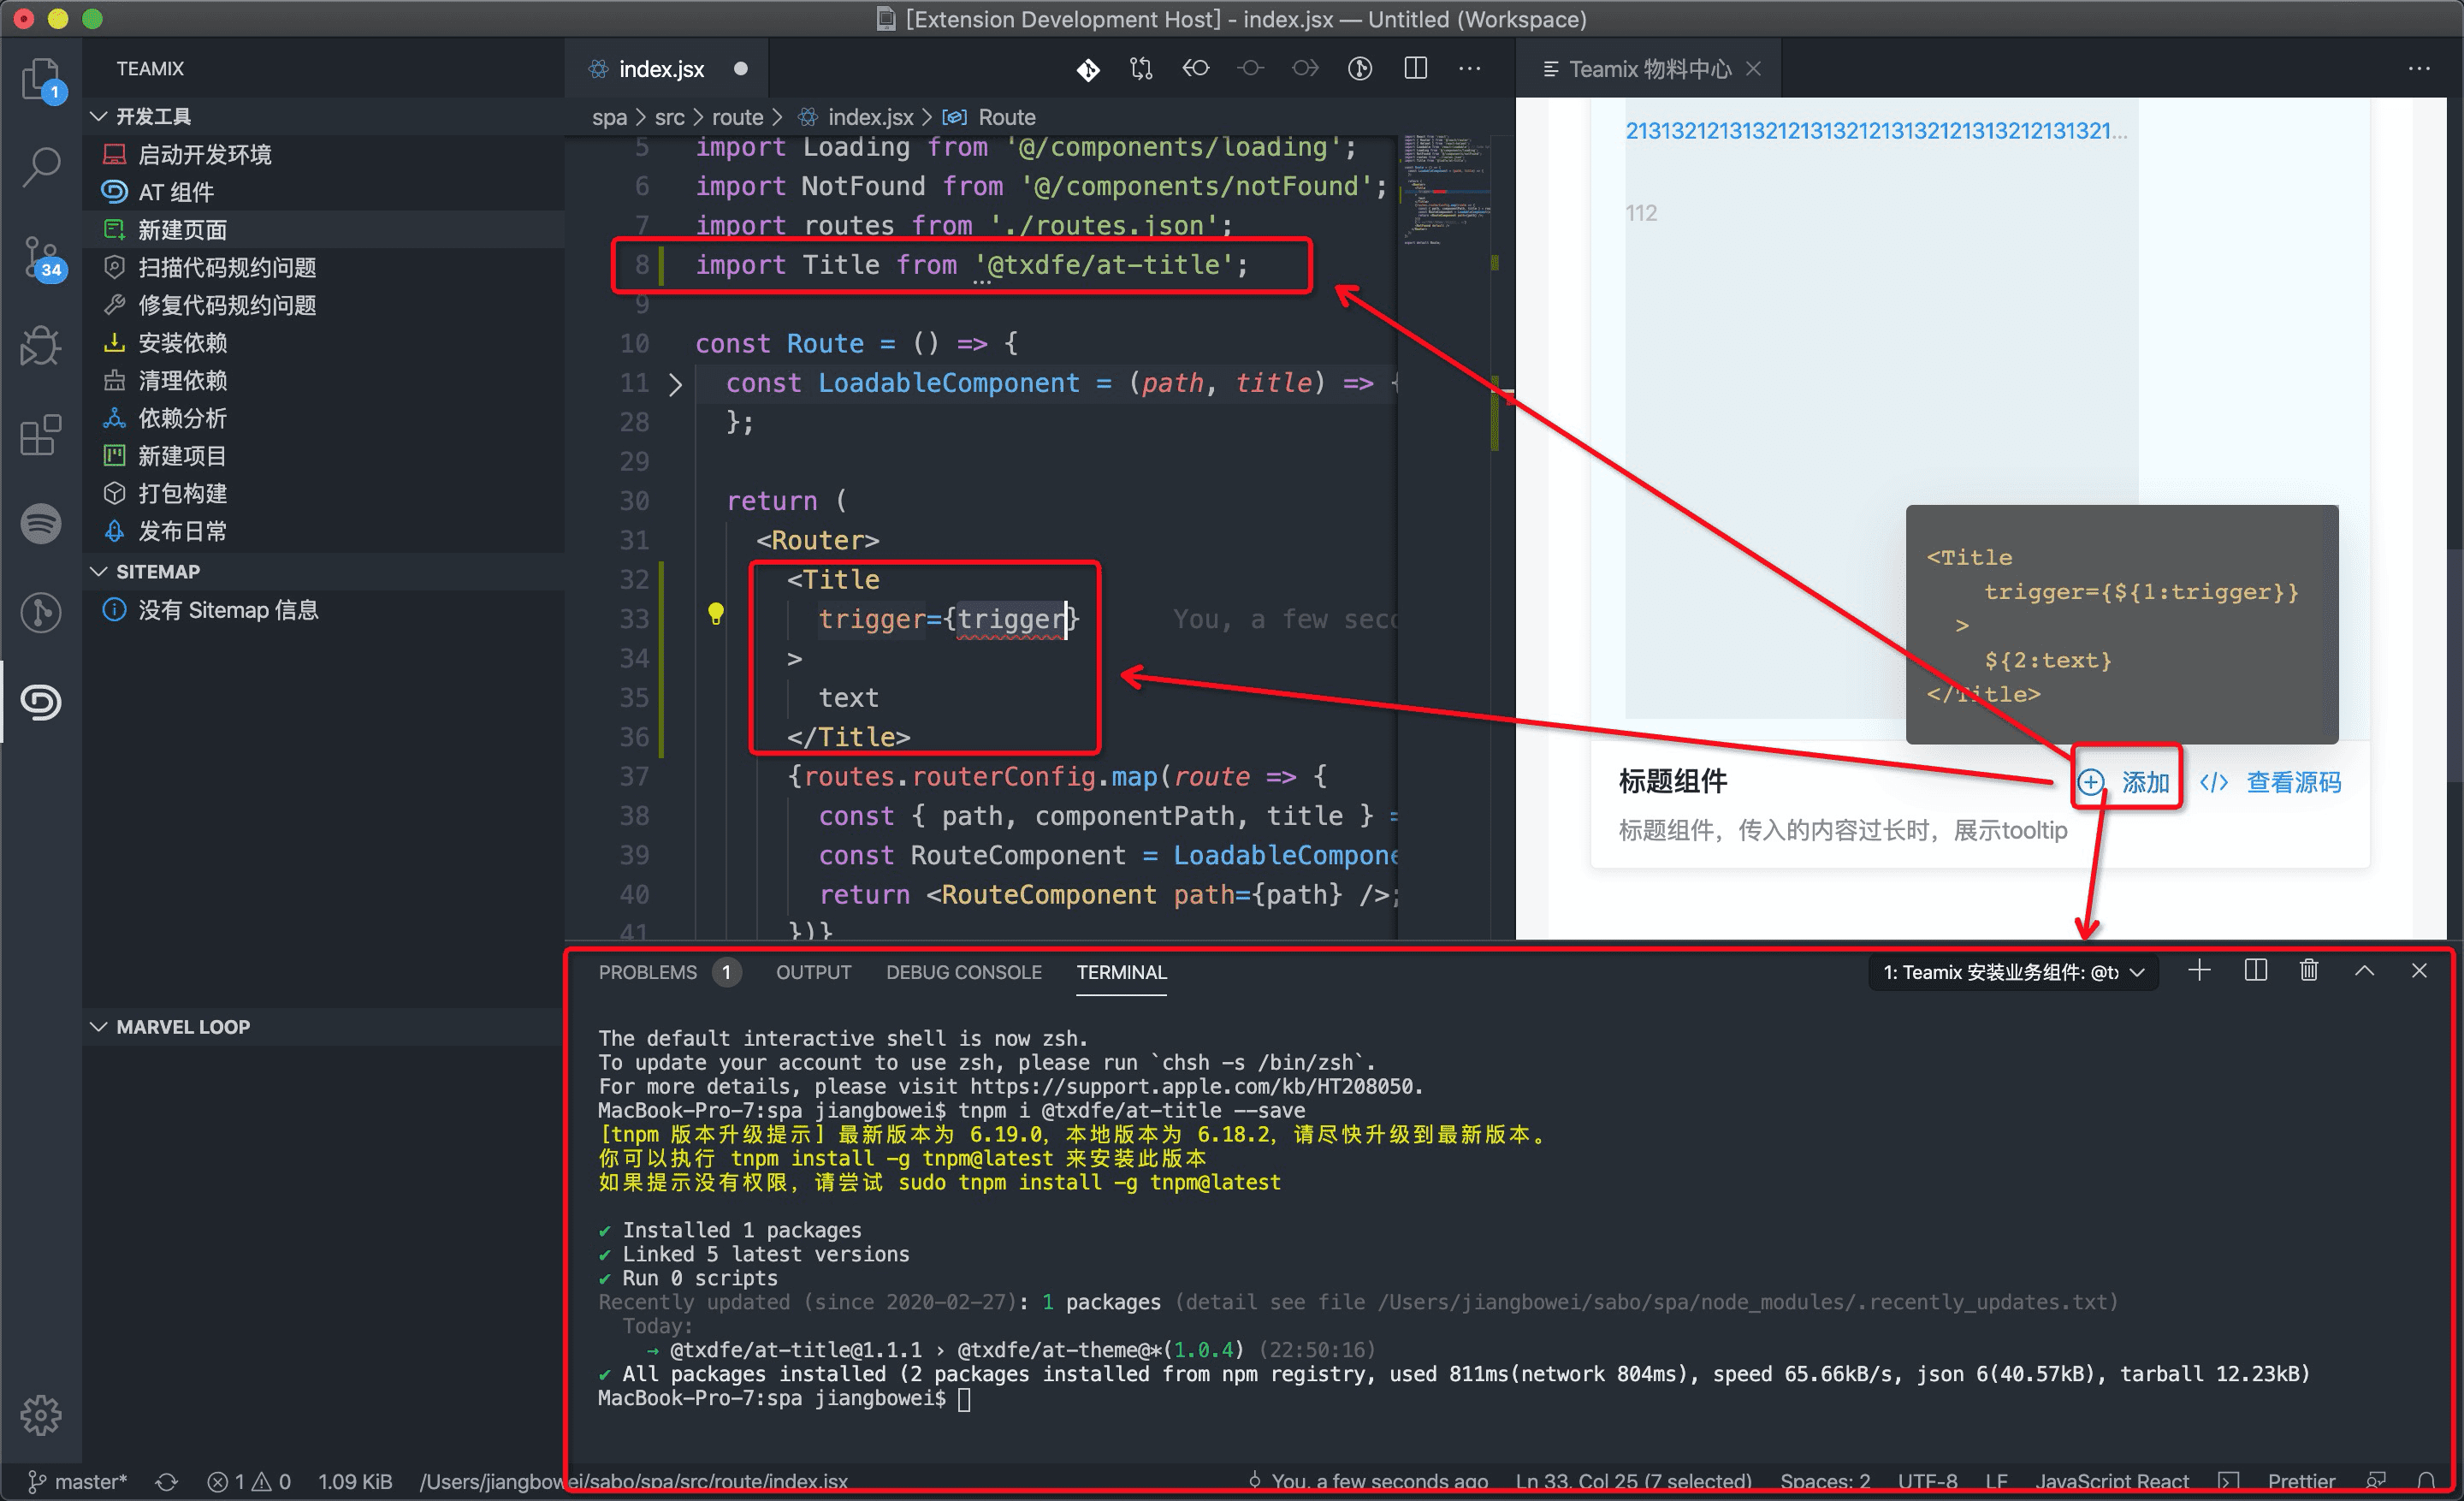This screenshot has width=2464, height=1501.
Task: Click the diamond git icon in editor toolbar
Action: 1088,69
